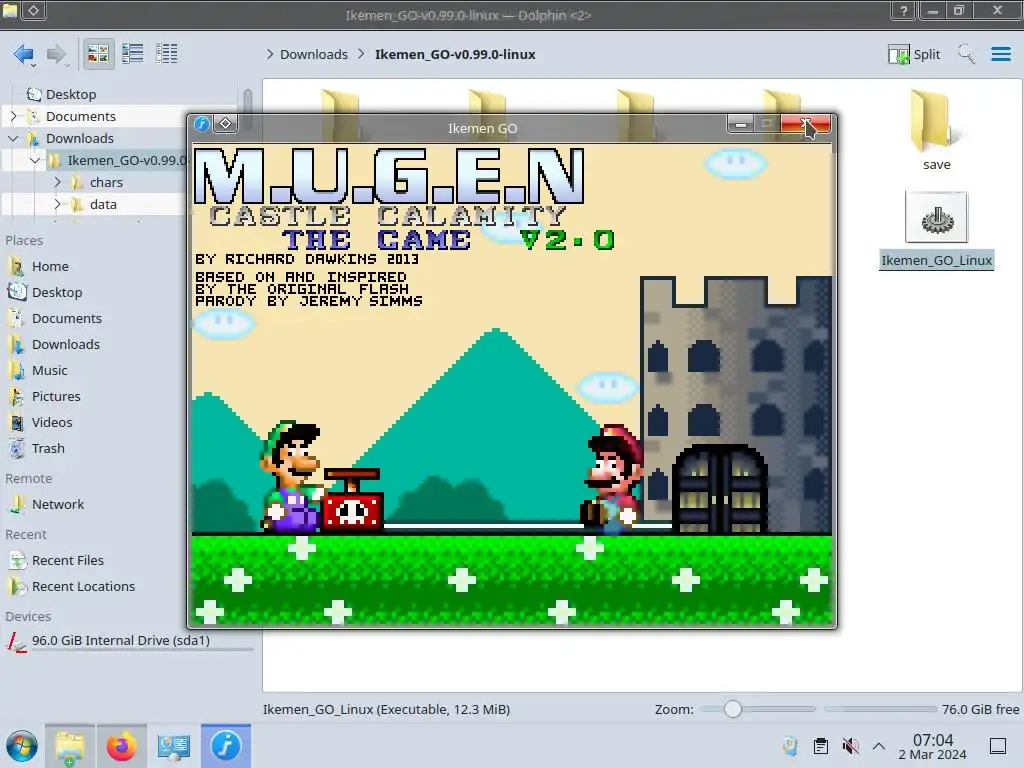Switch to Compact view mode
The height and width of the screenshot is (768, 1024).
click(133, 54)
